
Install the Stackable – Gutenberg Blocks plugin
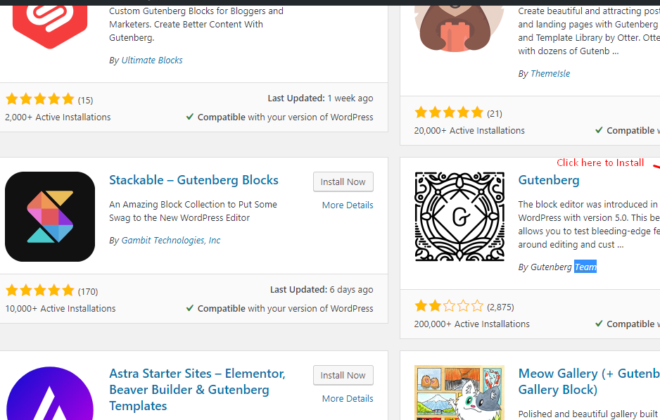[343, 182]
